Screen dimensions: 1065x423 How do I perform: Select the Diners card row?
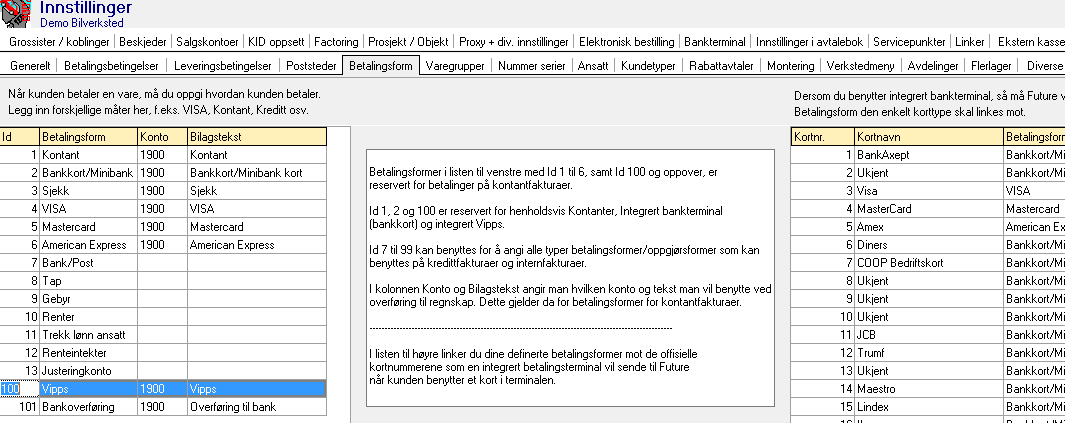(x=928, y=244)
